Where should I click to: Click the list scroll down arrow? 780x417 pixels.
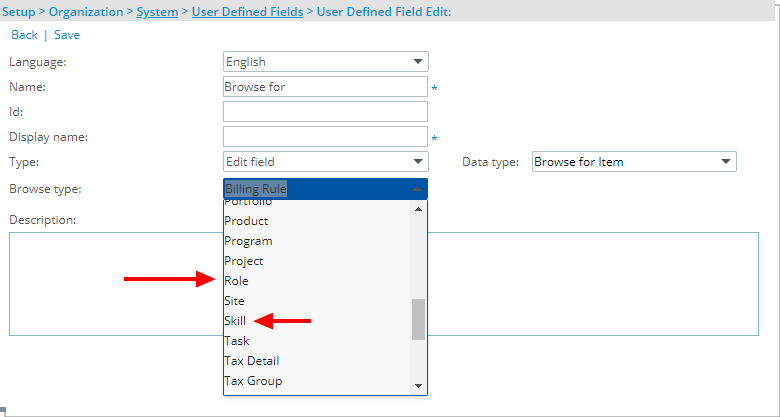(418, 386)
